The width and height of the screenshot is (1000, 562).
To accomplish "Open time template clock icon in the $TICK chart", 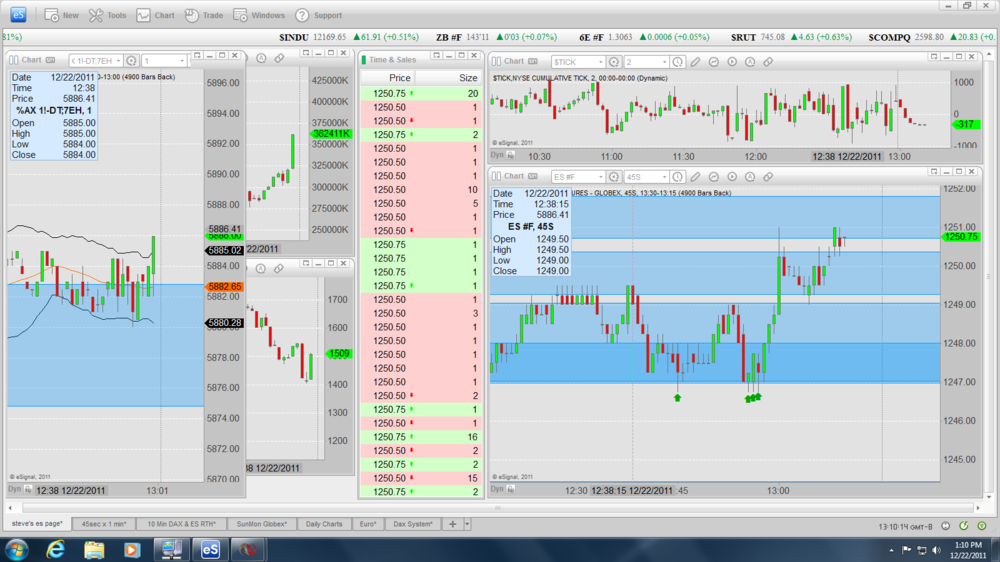I will 677,62.
